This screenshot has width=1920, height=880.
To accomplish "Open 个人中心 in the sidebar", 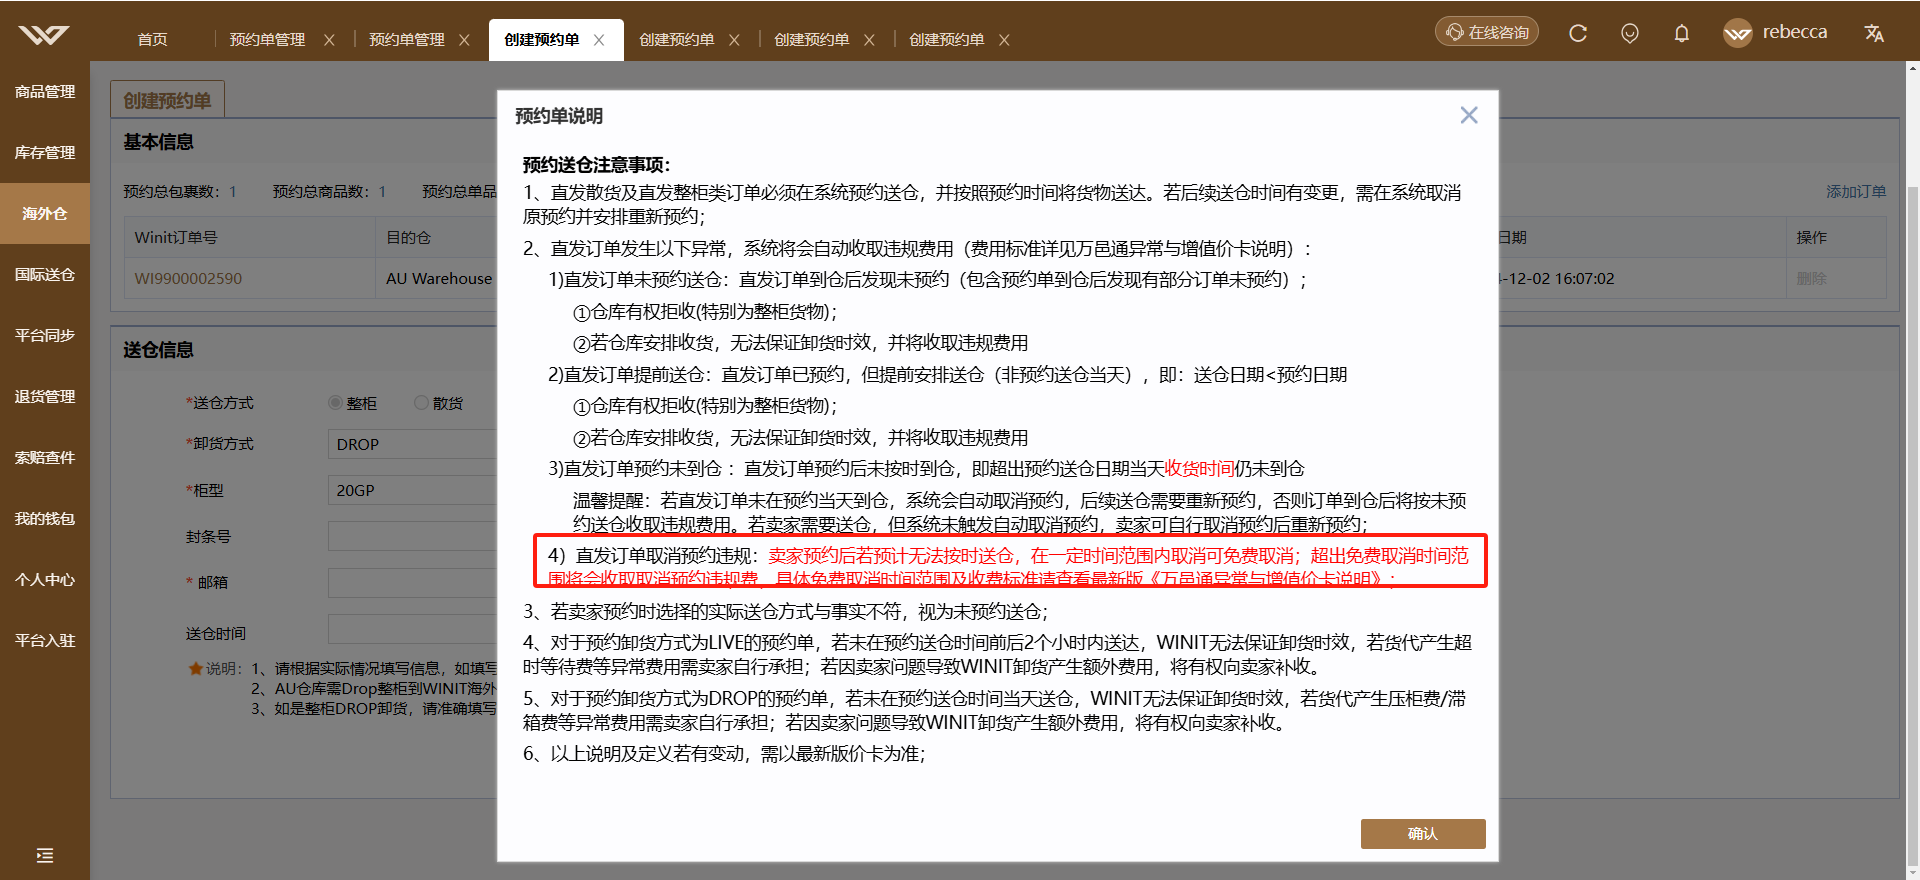I will (x=45, y=579).
